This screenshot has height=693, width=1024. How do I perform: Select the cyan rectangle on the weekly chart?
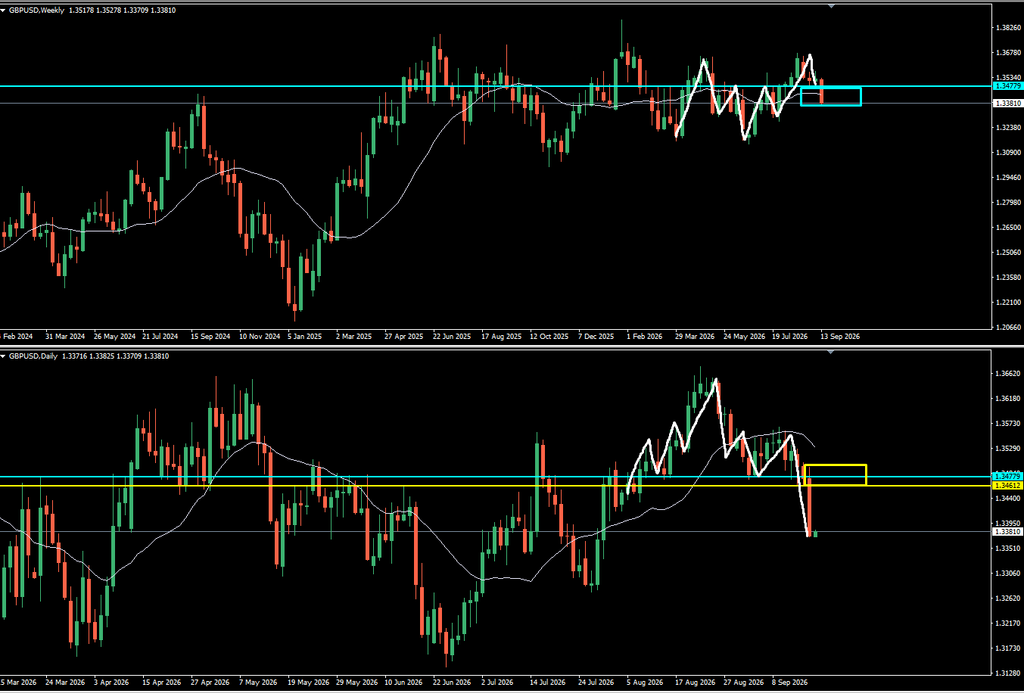831,96
